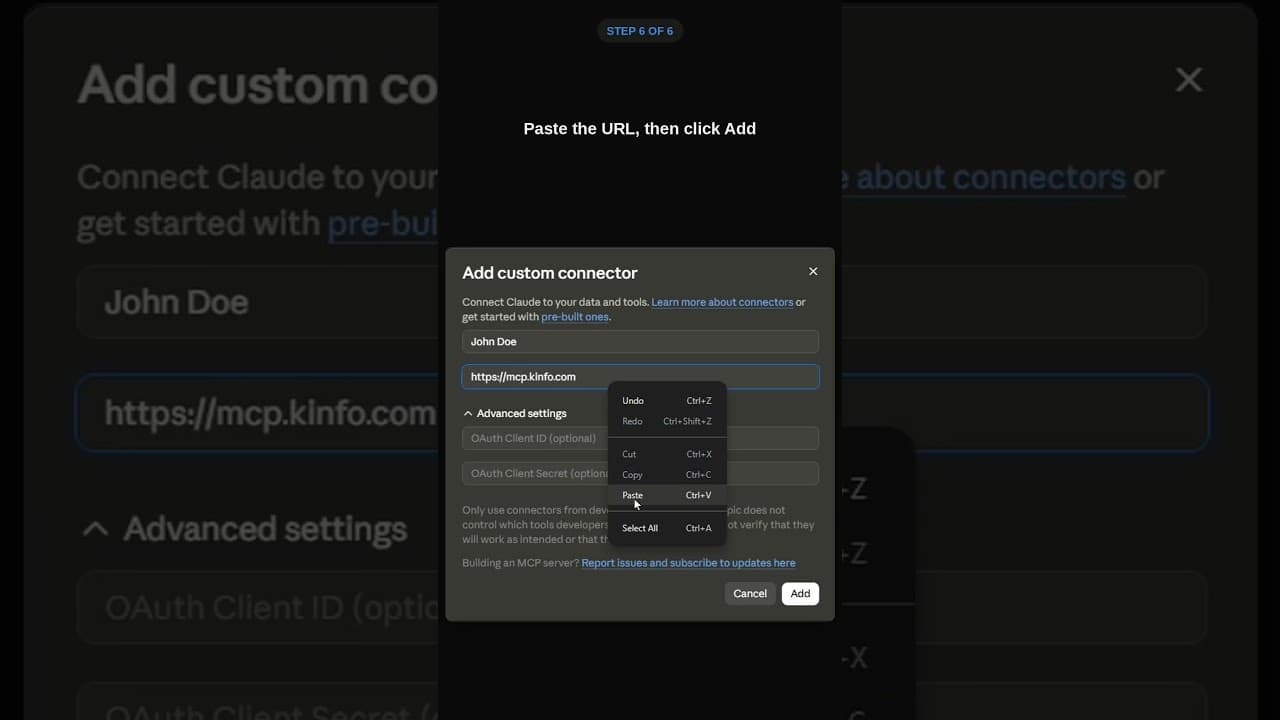Screen dimensions: 1280x720
Task: Click the Add button
Action: (800, 594)
